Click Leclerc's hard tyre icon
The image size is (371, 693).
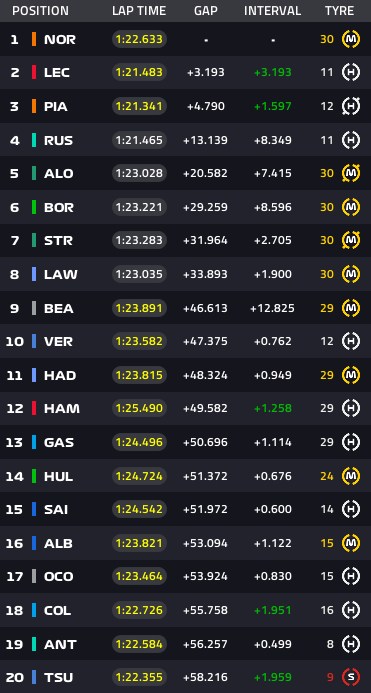351,72
